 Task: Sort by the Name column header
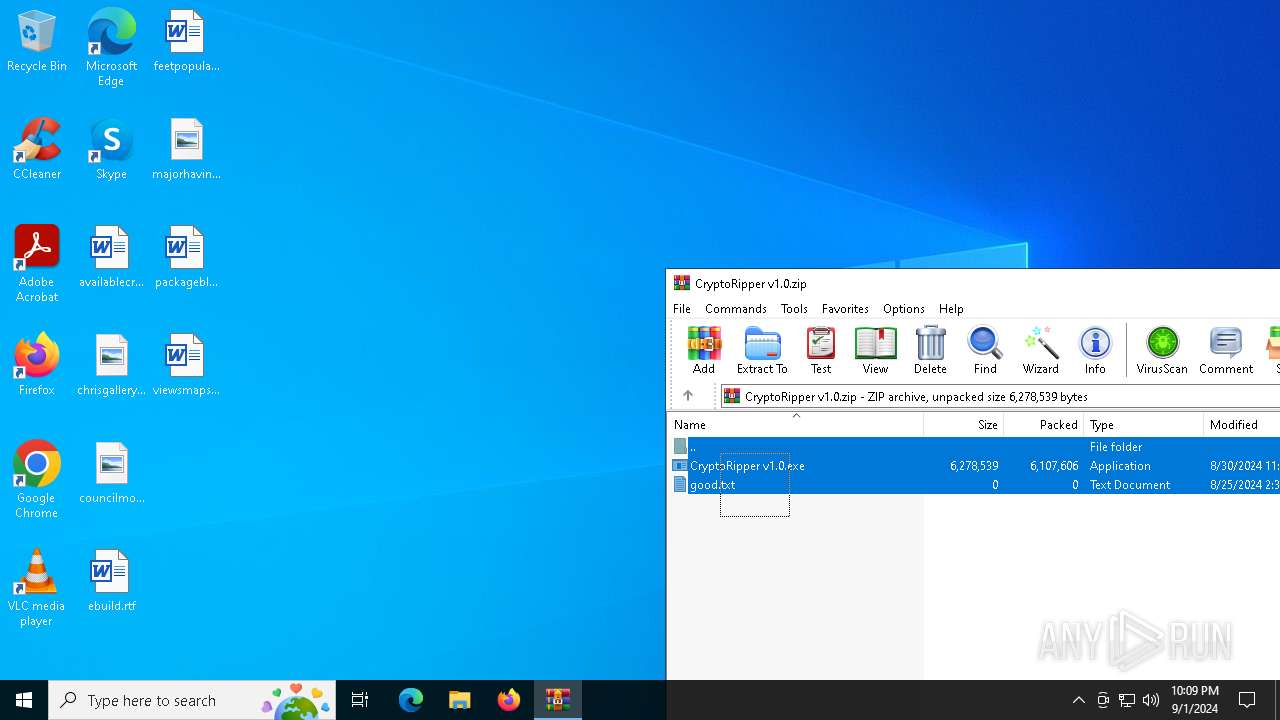click(x=796, y=425)
